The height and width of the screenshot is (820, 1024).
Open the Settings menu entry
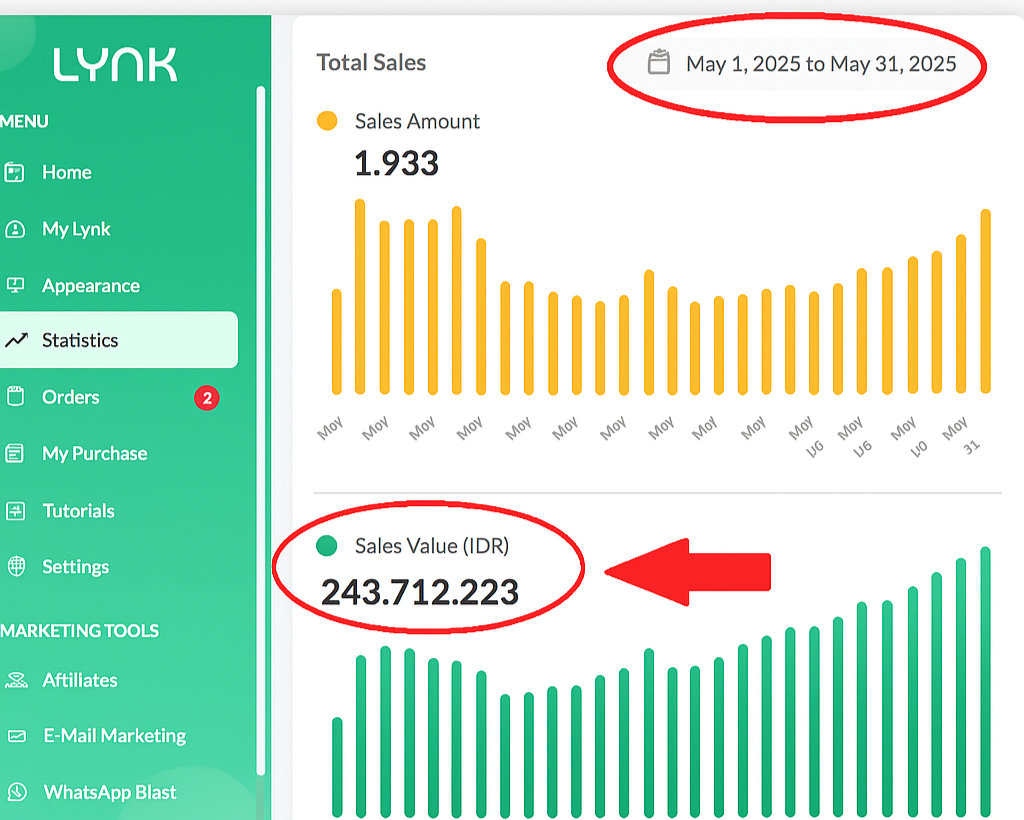click(x=75, y=566)
